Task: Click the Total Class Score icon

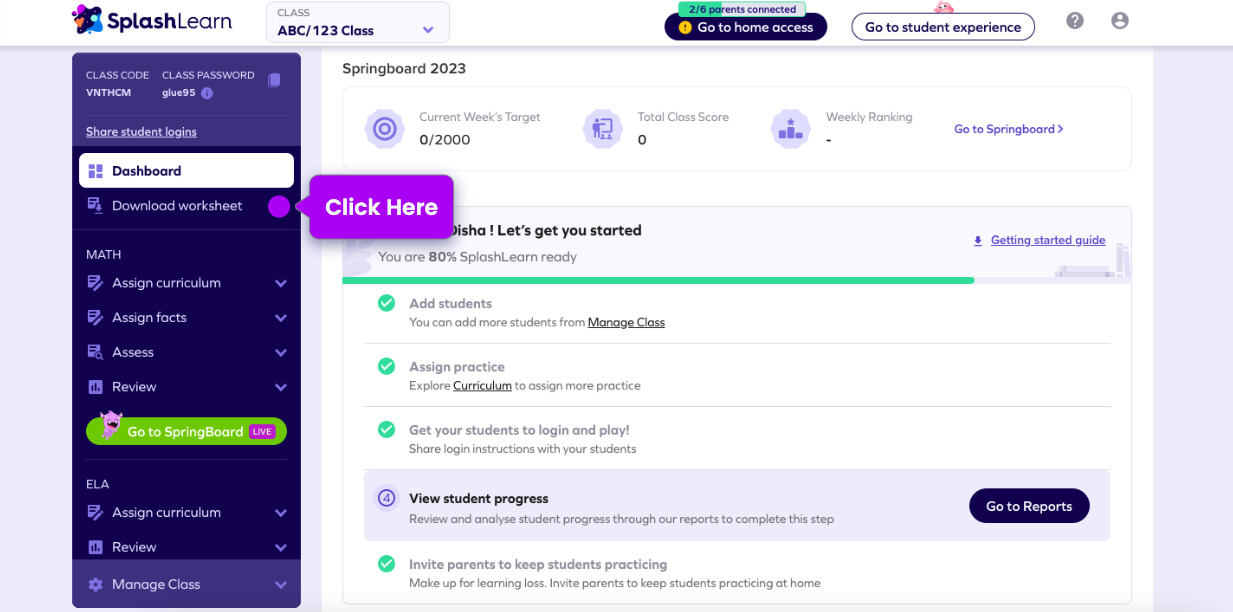Action: point(603,129)
